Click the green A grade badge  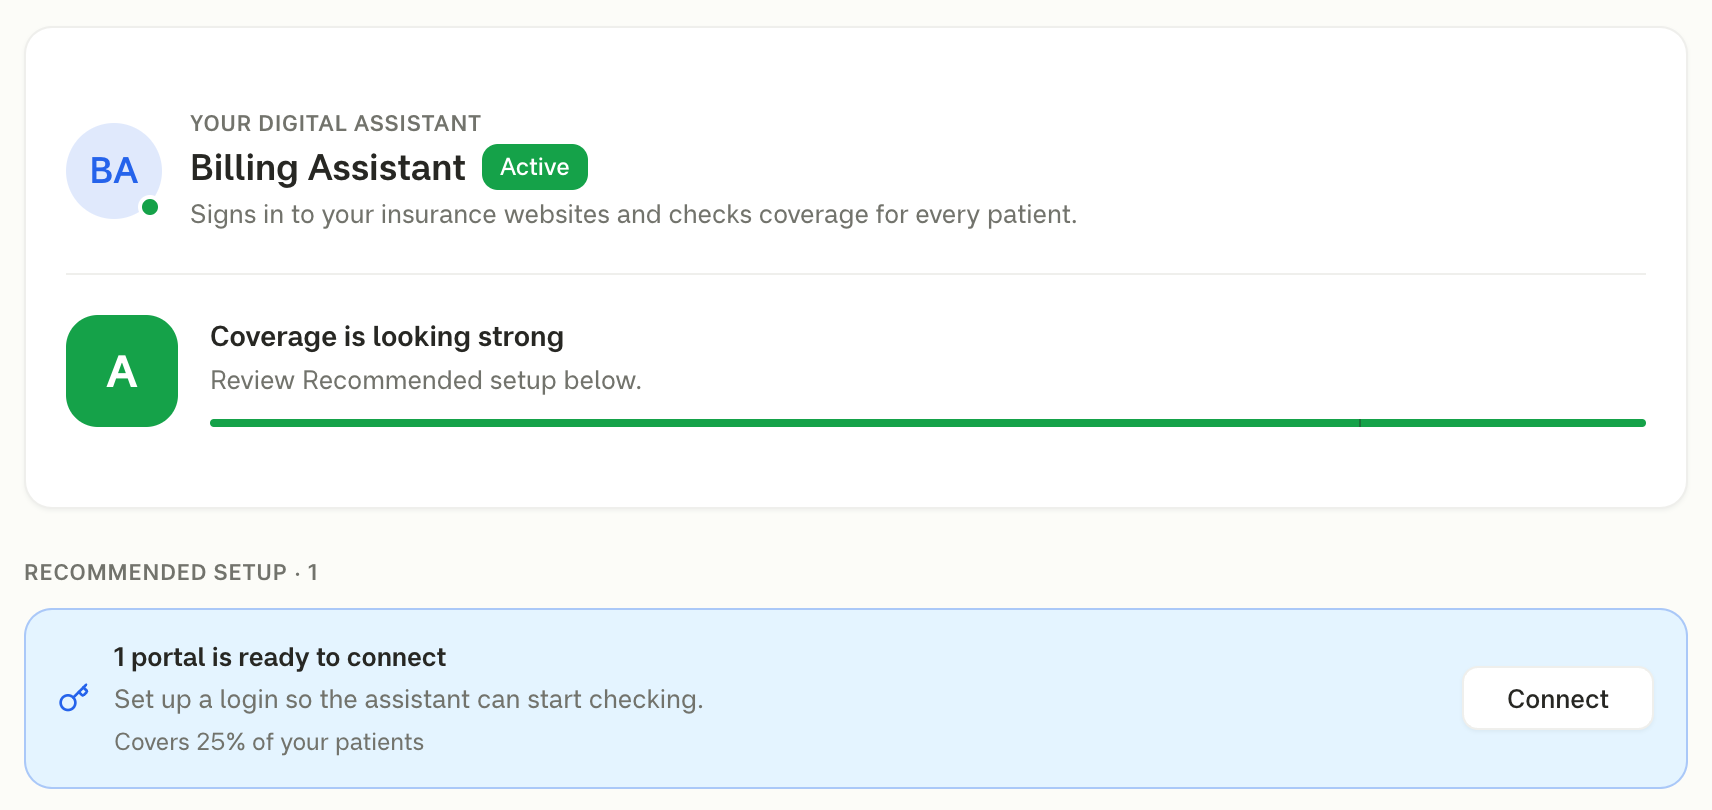pos(122,371)
